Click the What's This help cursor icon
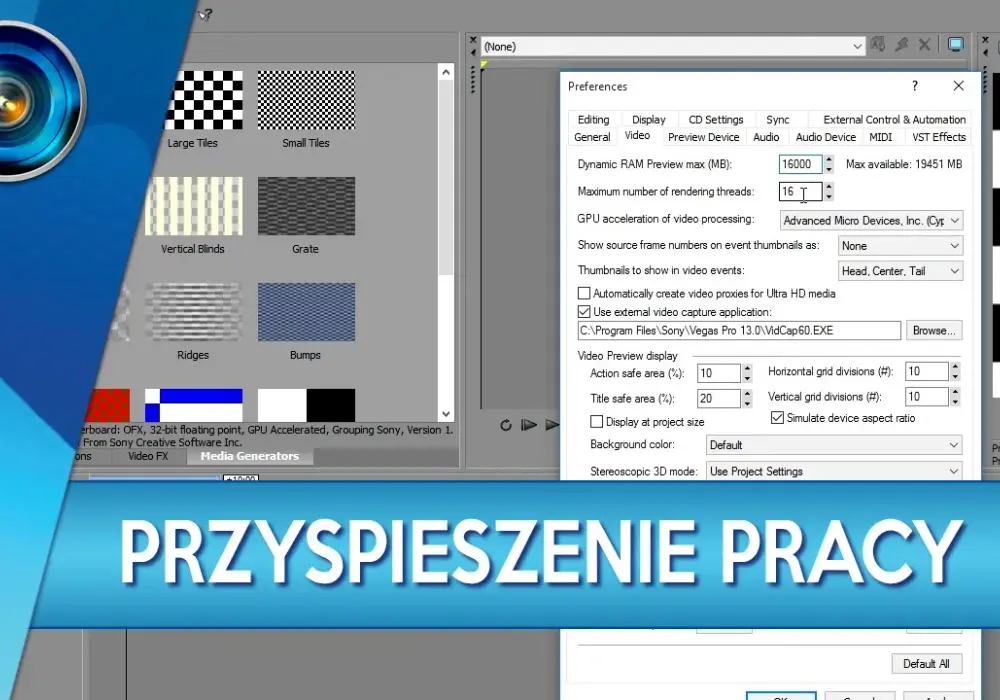 point(205,14)
